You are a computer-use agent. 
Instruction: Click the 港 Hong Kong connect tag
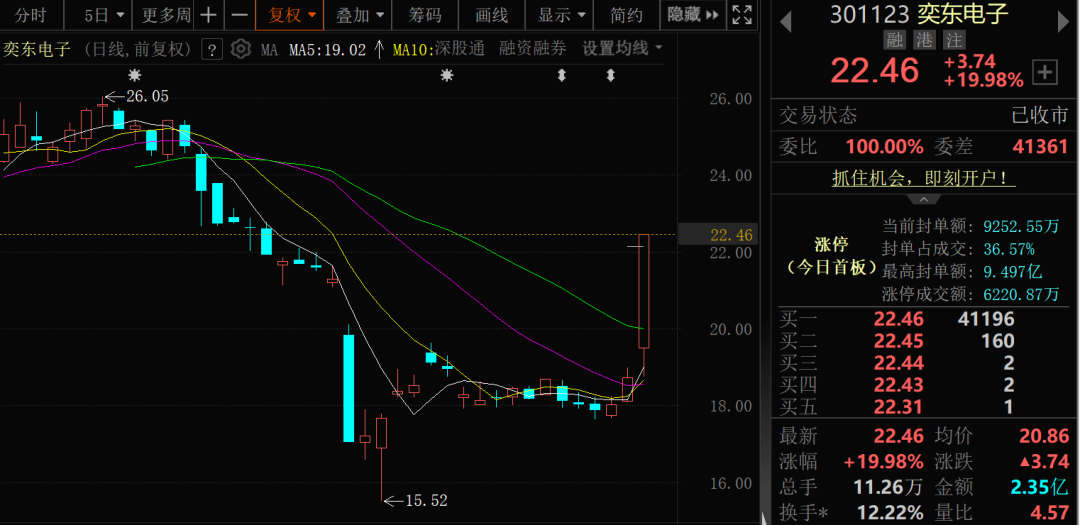click(924, 39)
